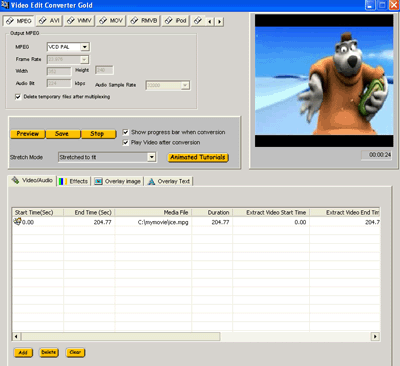Open the Overlay image tab
This screenshot has height=366, width=400.
click(118, 181)
